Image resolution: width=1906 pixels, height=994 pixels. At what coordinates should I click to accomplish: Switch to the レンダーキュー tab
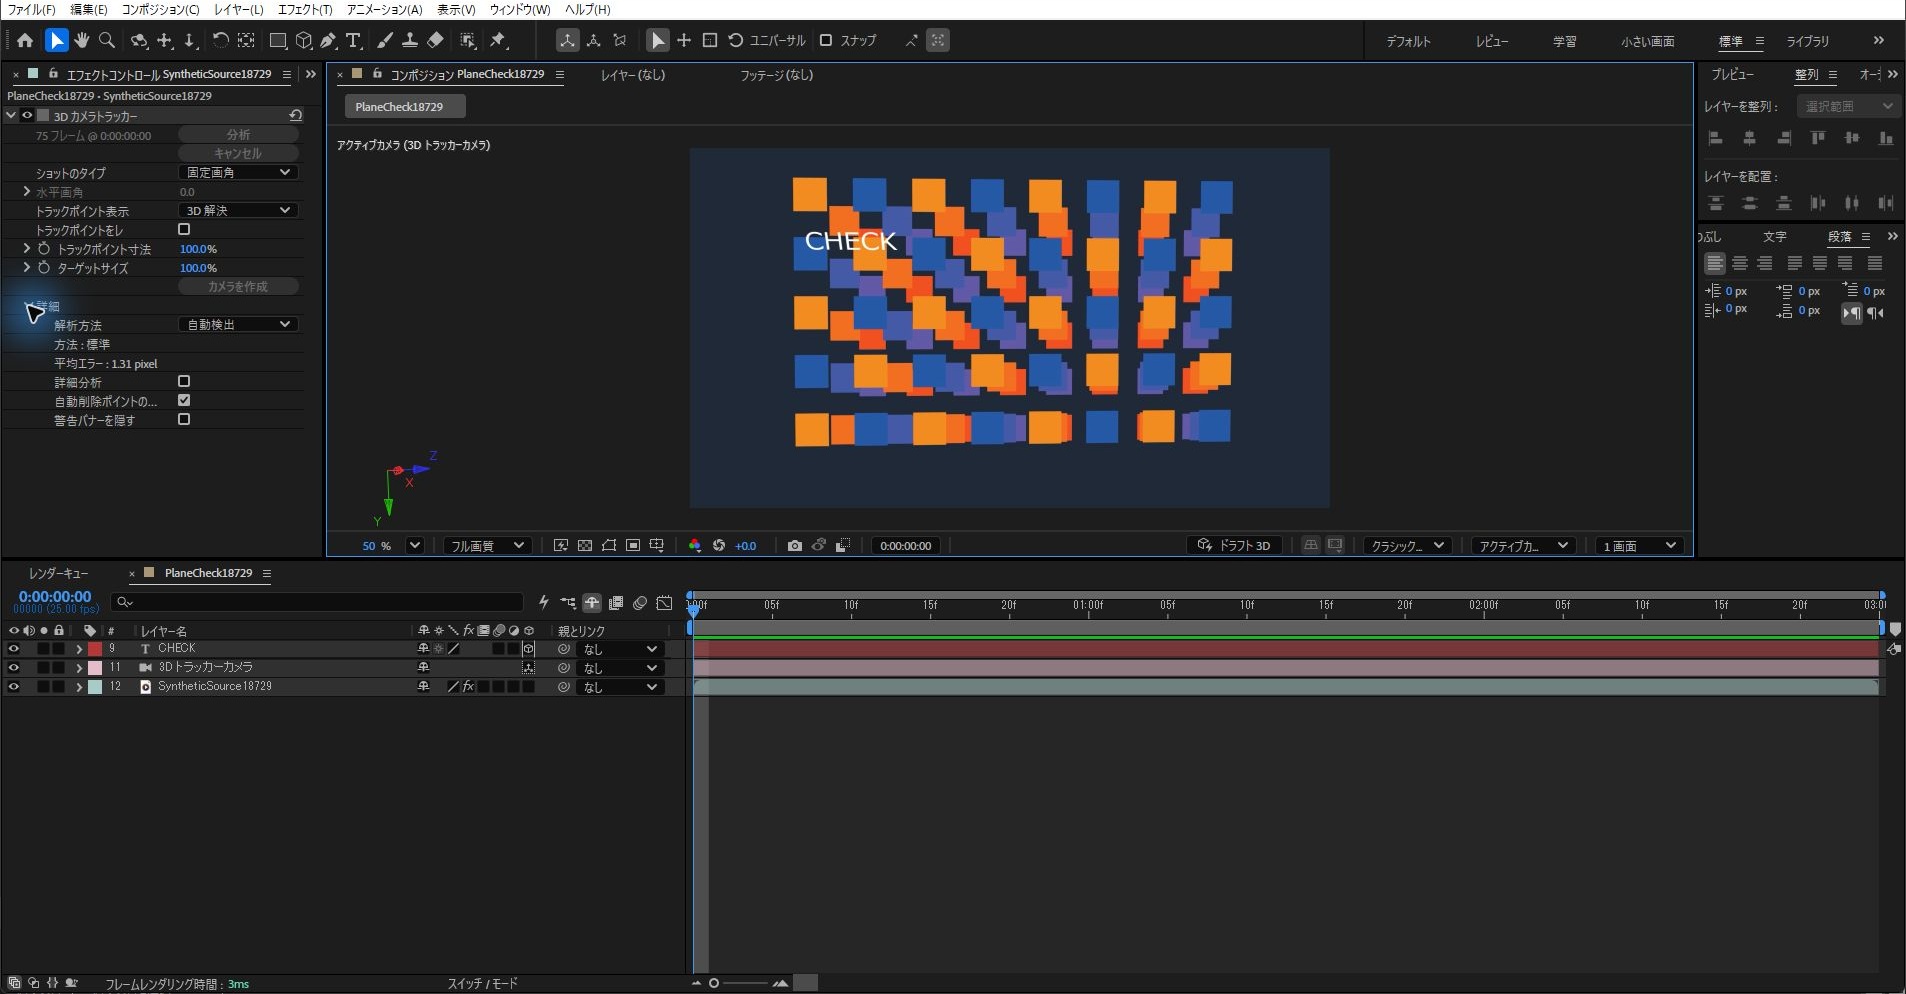click(x=58, y=573)
